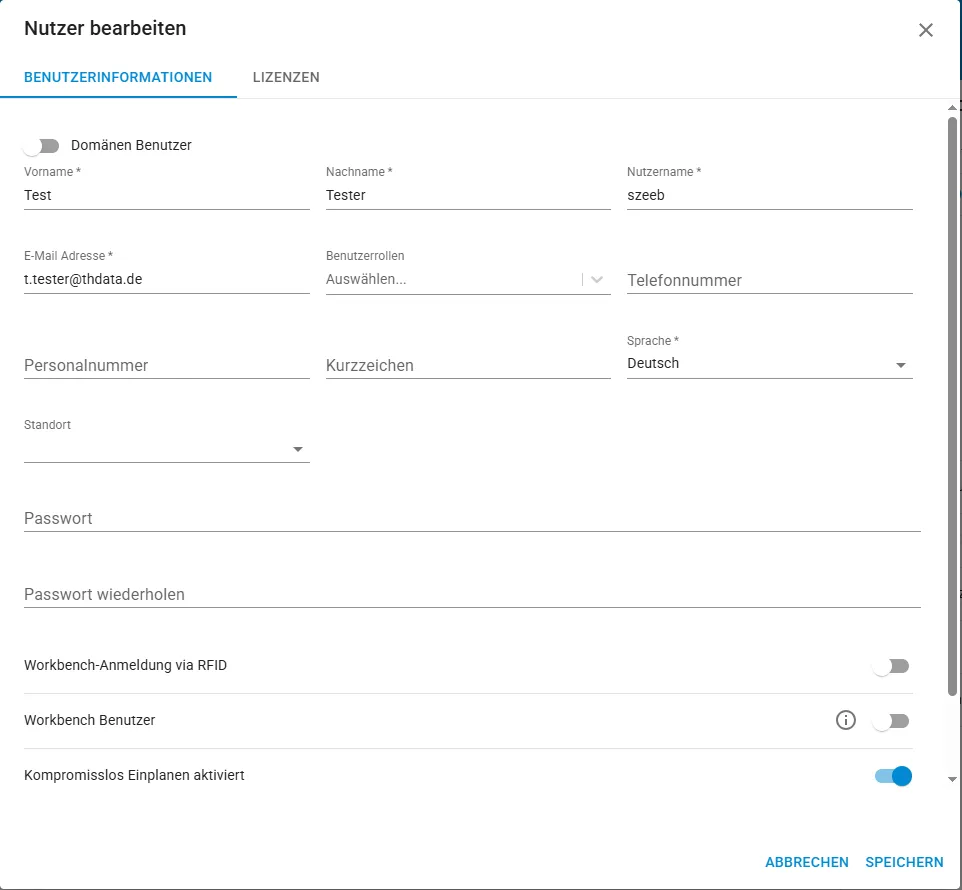Select the Telefonnummer input field
The height and width of the screenshot is (890, 962).
pos(769,280)
